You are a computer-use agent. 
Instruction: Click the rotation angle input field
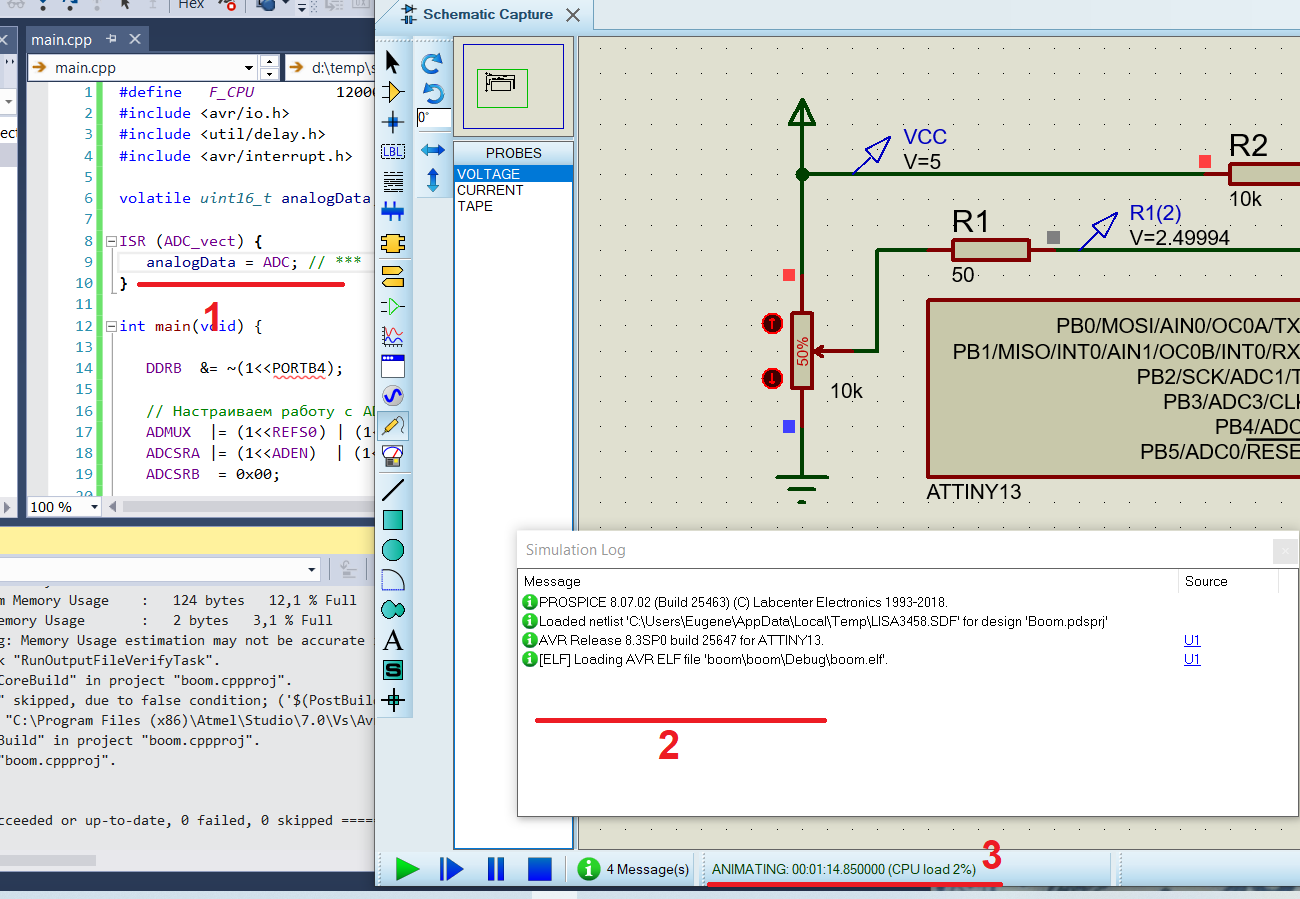[433, 118]
